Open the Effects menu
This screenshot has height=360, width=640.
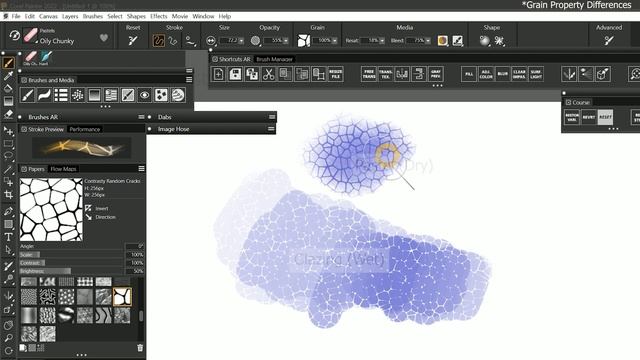point(159,16)
